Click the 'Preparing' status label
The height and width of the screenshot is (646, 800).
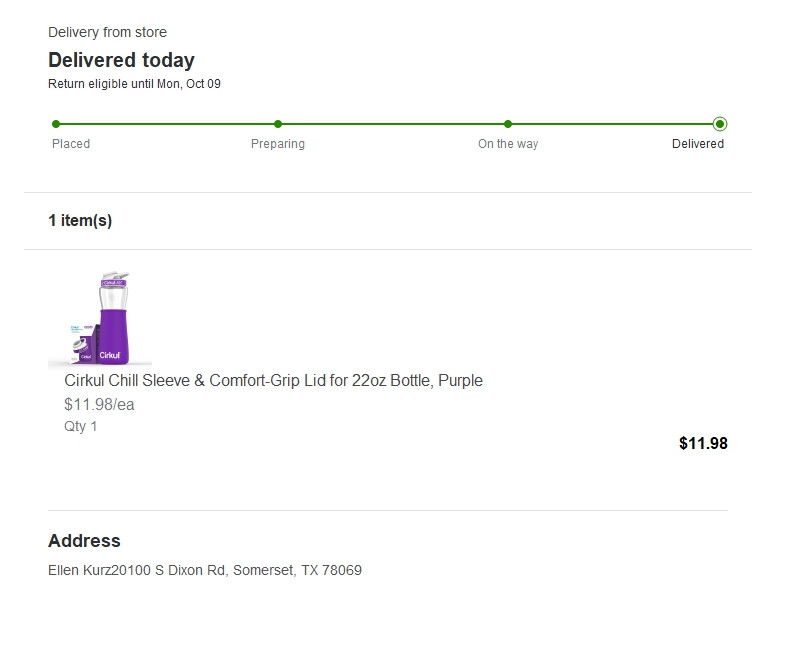(x=278, y=144)
